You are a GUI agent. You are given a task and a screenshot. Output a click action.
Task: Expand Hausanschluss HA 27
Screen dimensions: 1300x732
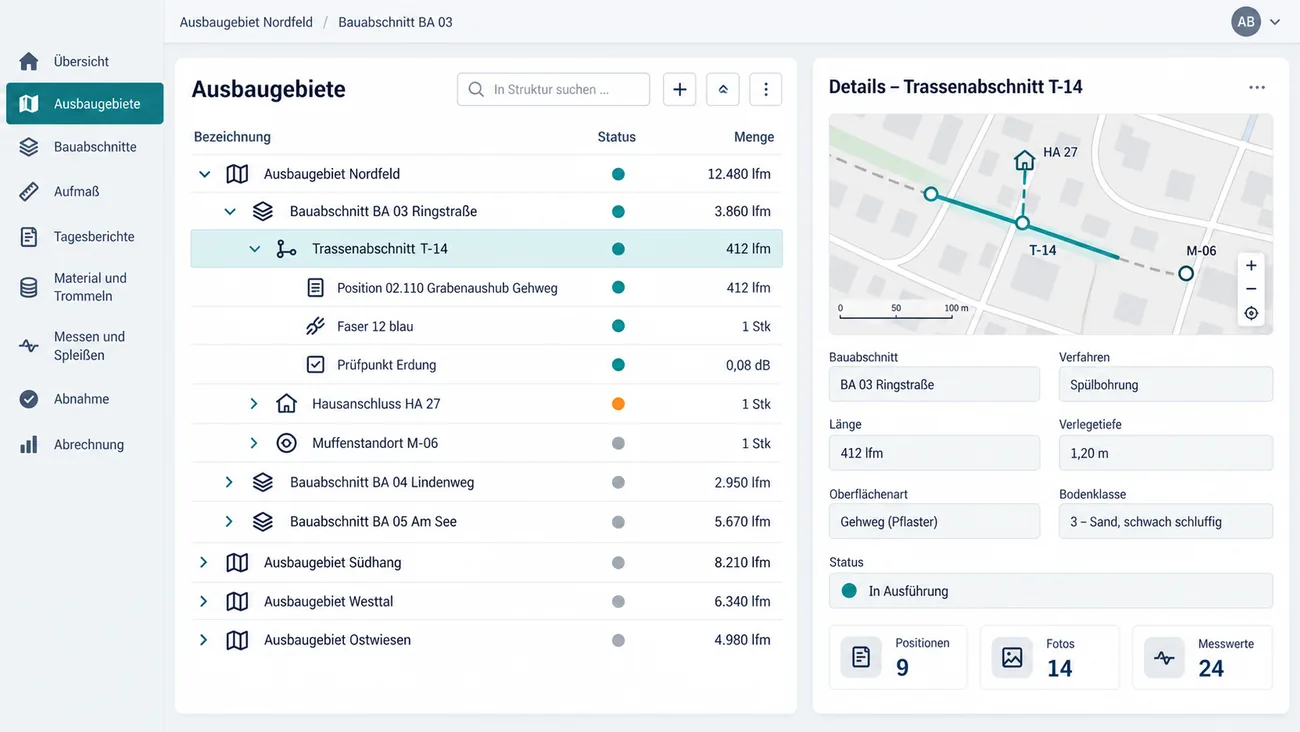pyautogui.click(x=254, y=404)
